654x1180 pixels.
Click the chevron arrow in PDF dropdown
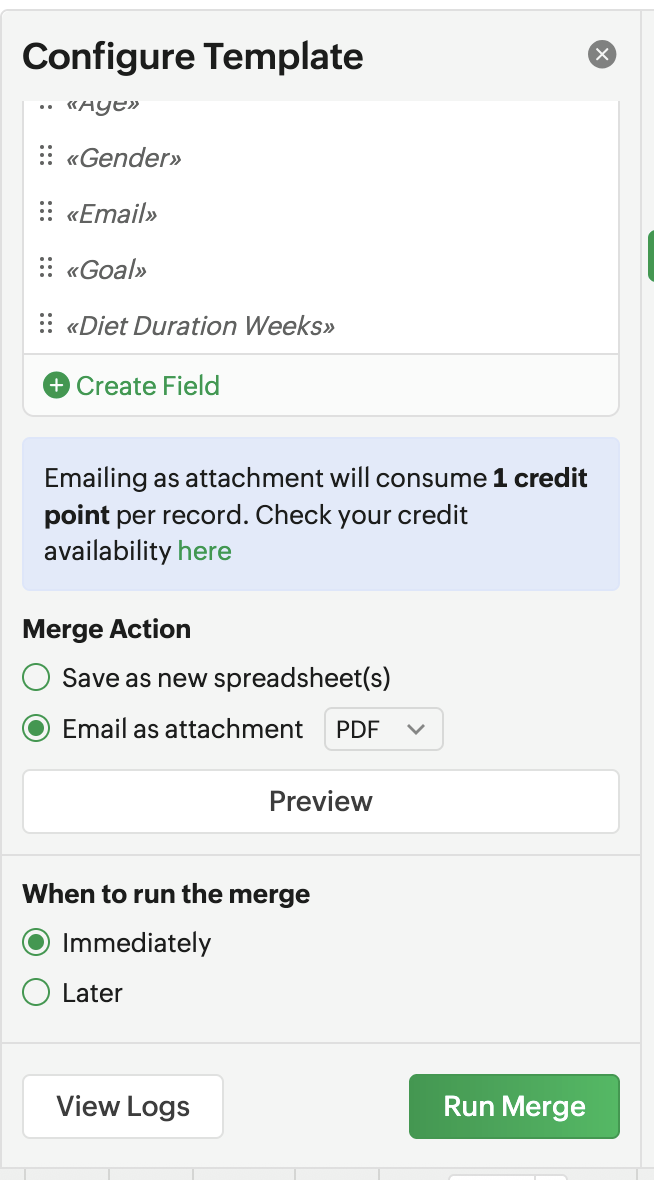(x=416, y=729)
